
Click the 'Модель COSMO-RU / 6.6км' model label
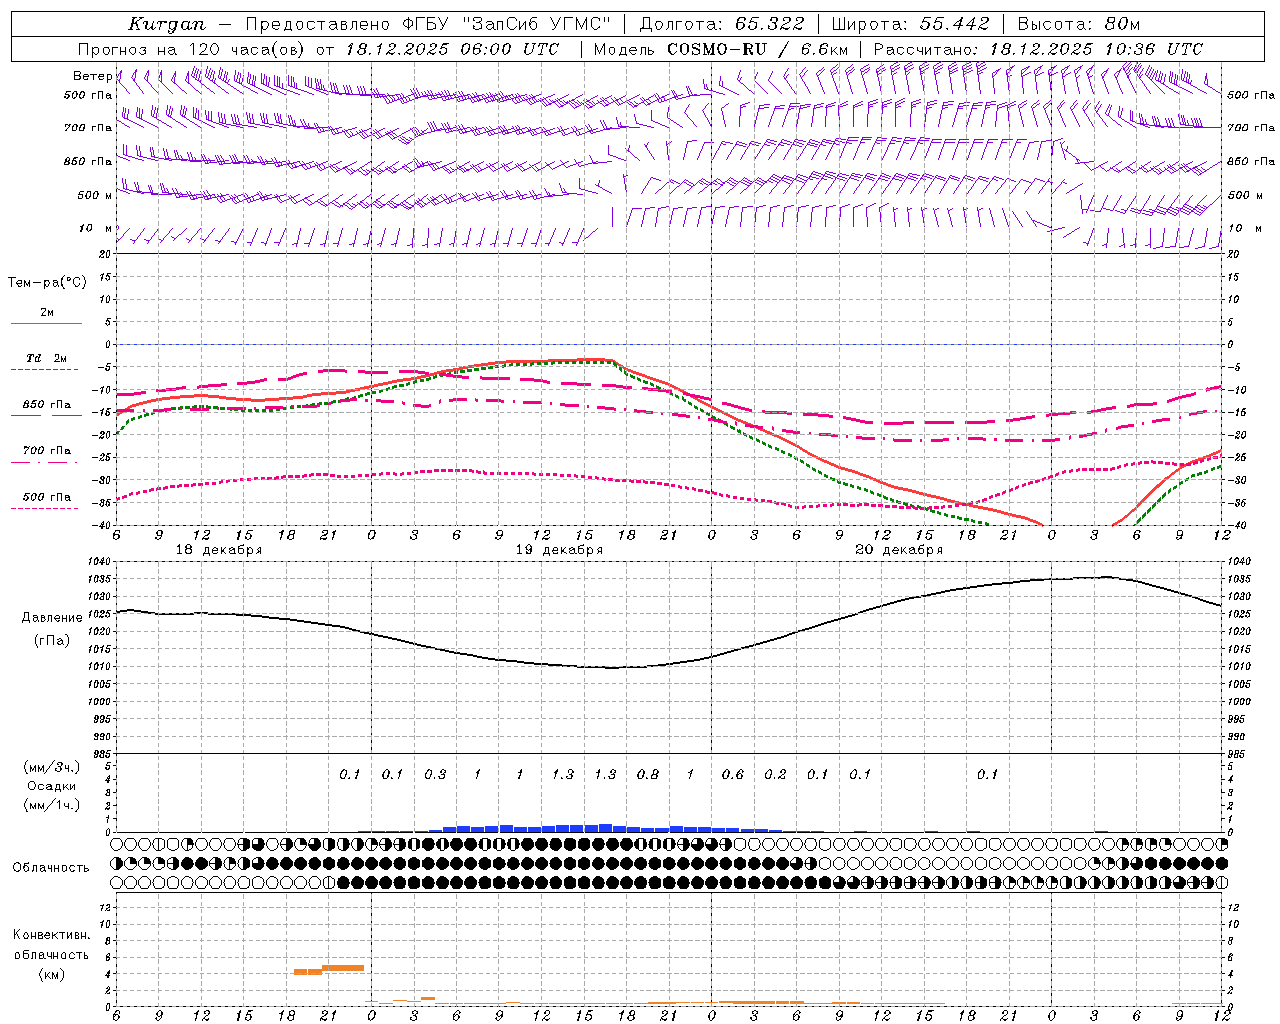coord(721,48)
